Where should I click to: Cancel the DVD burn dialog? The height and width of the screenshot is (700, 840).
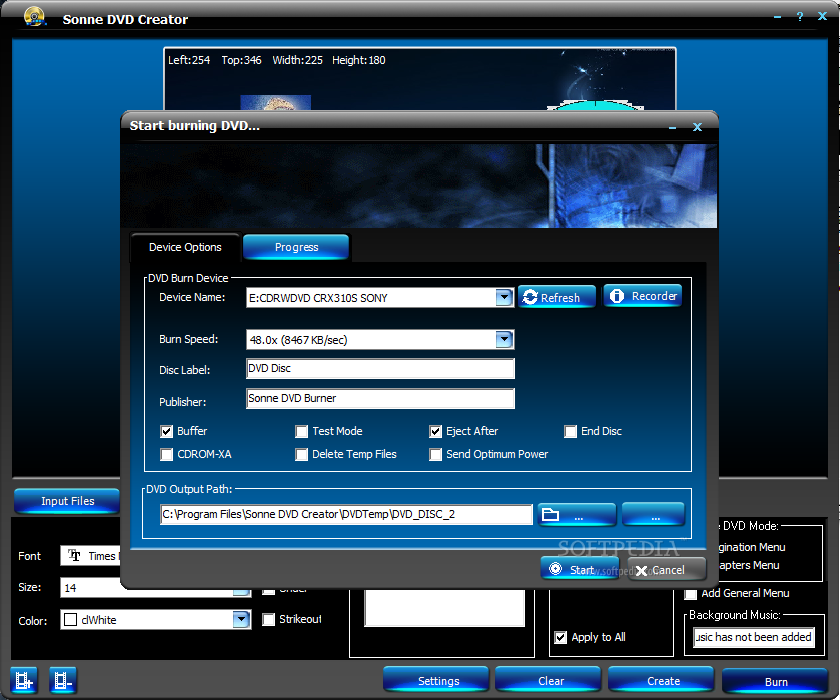pos(667,569)
